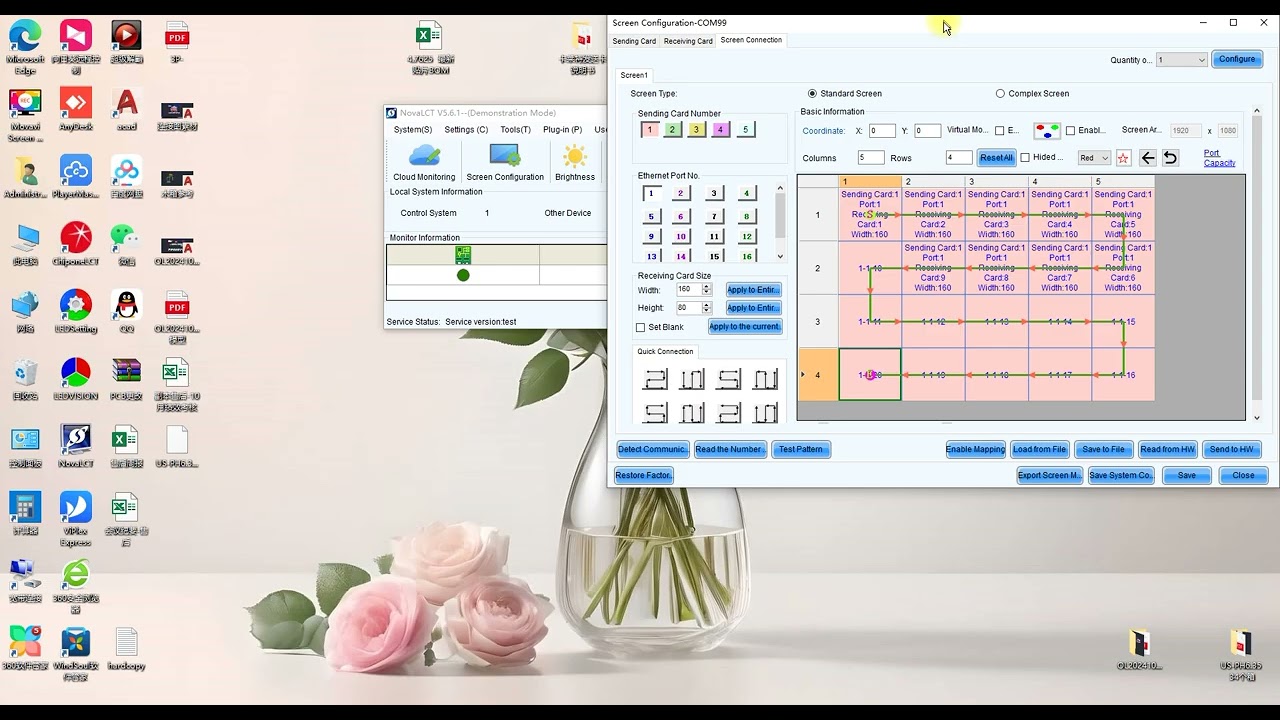
Task: Open LEDSetting desktop shortcut
Action: (x=76, y=313)
